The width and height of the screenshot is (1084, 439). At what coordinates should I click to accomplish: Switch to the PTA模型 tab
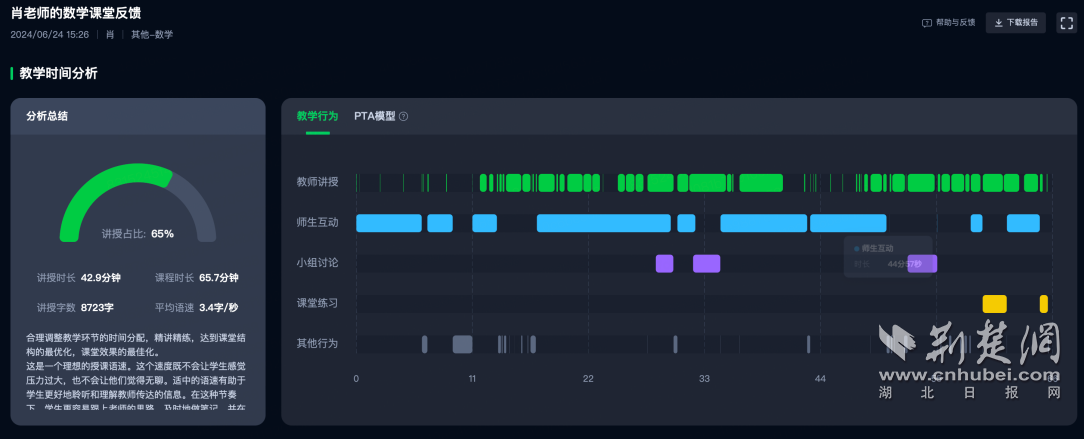click(x=374, y=116)
